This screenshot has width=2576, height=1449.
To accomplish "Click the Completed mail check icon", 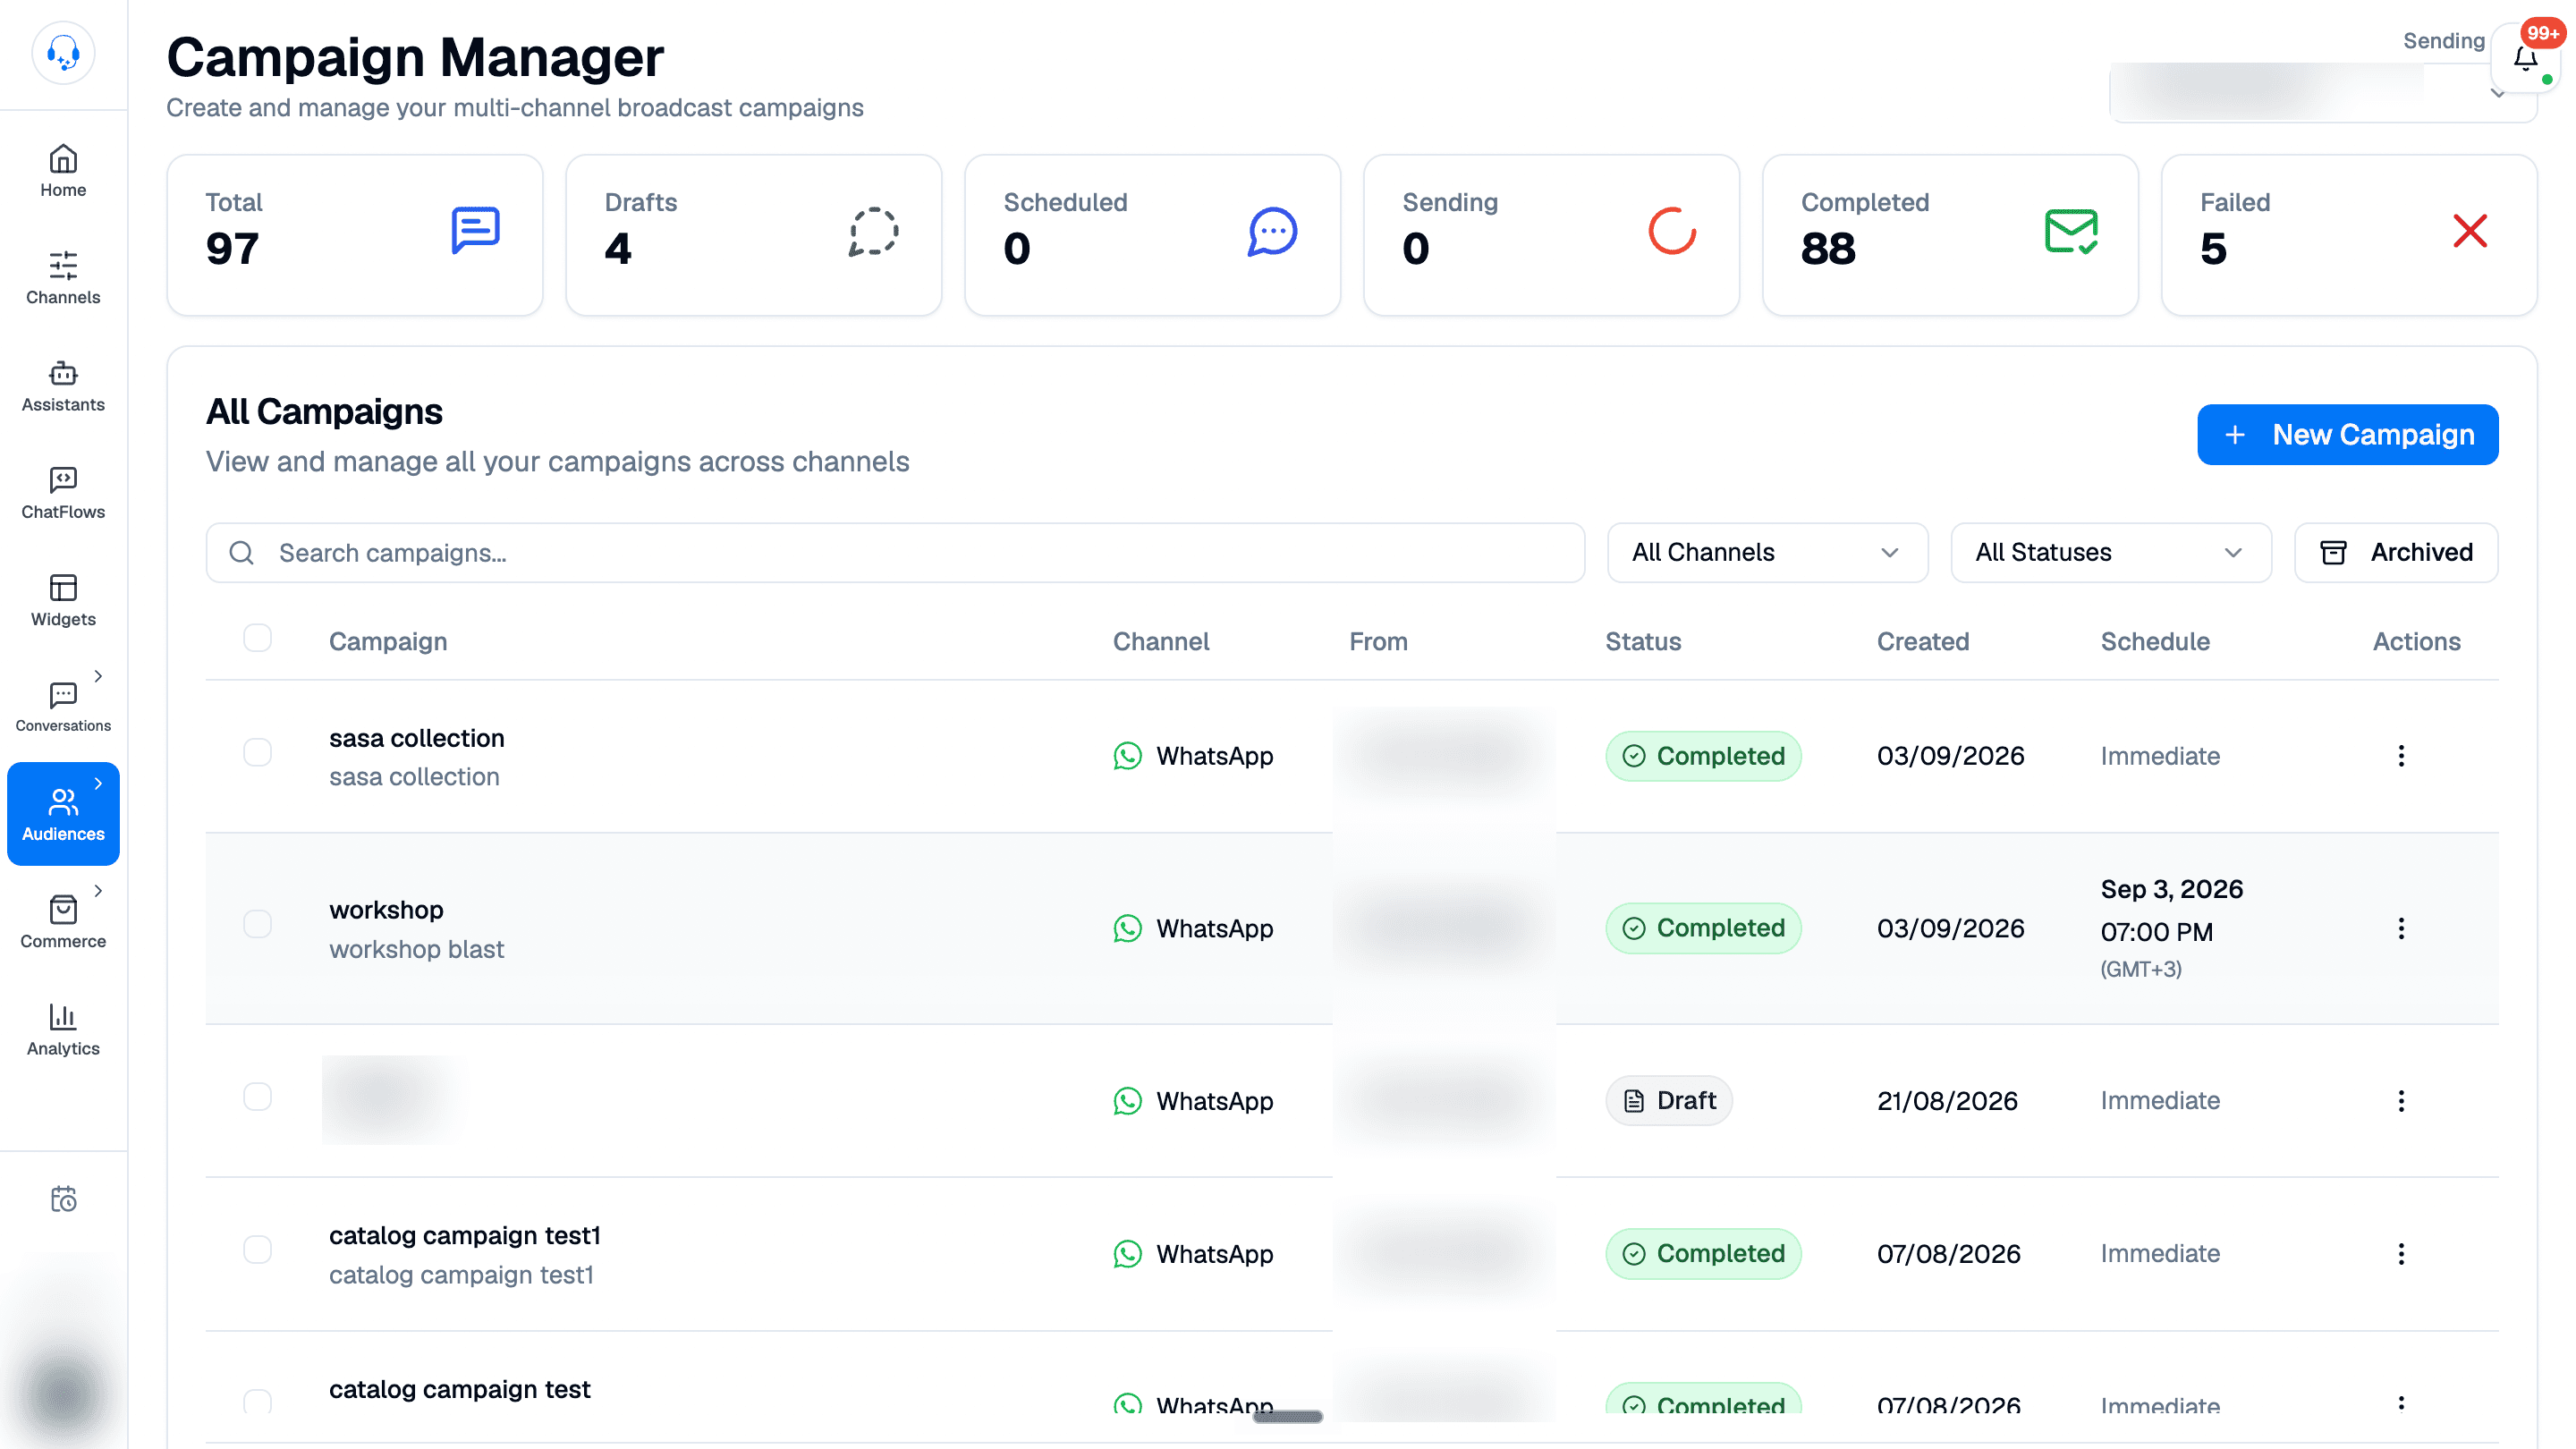I will (2071, 231).
